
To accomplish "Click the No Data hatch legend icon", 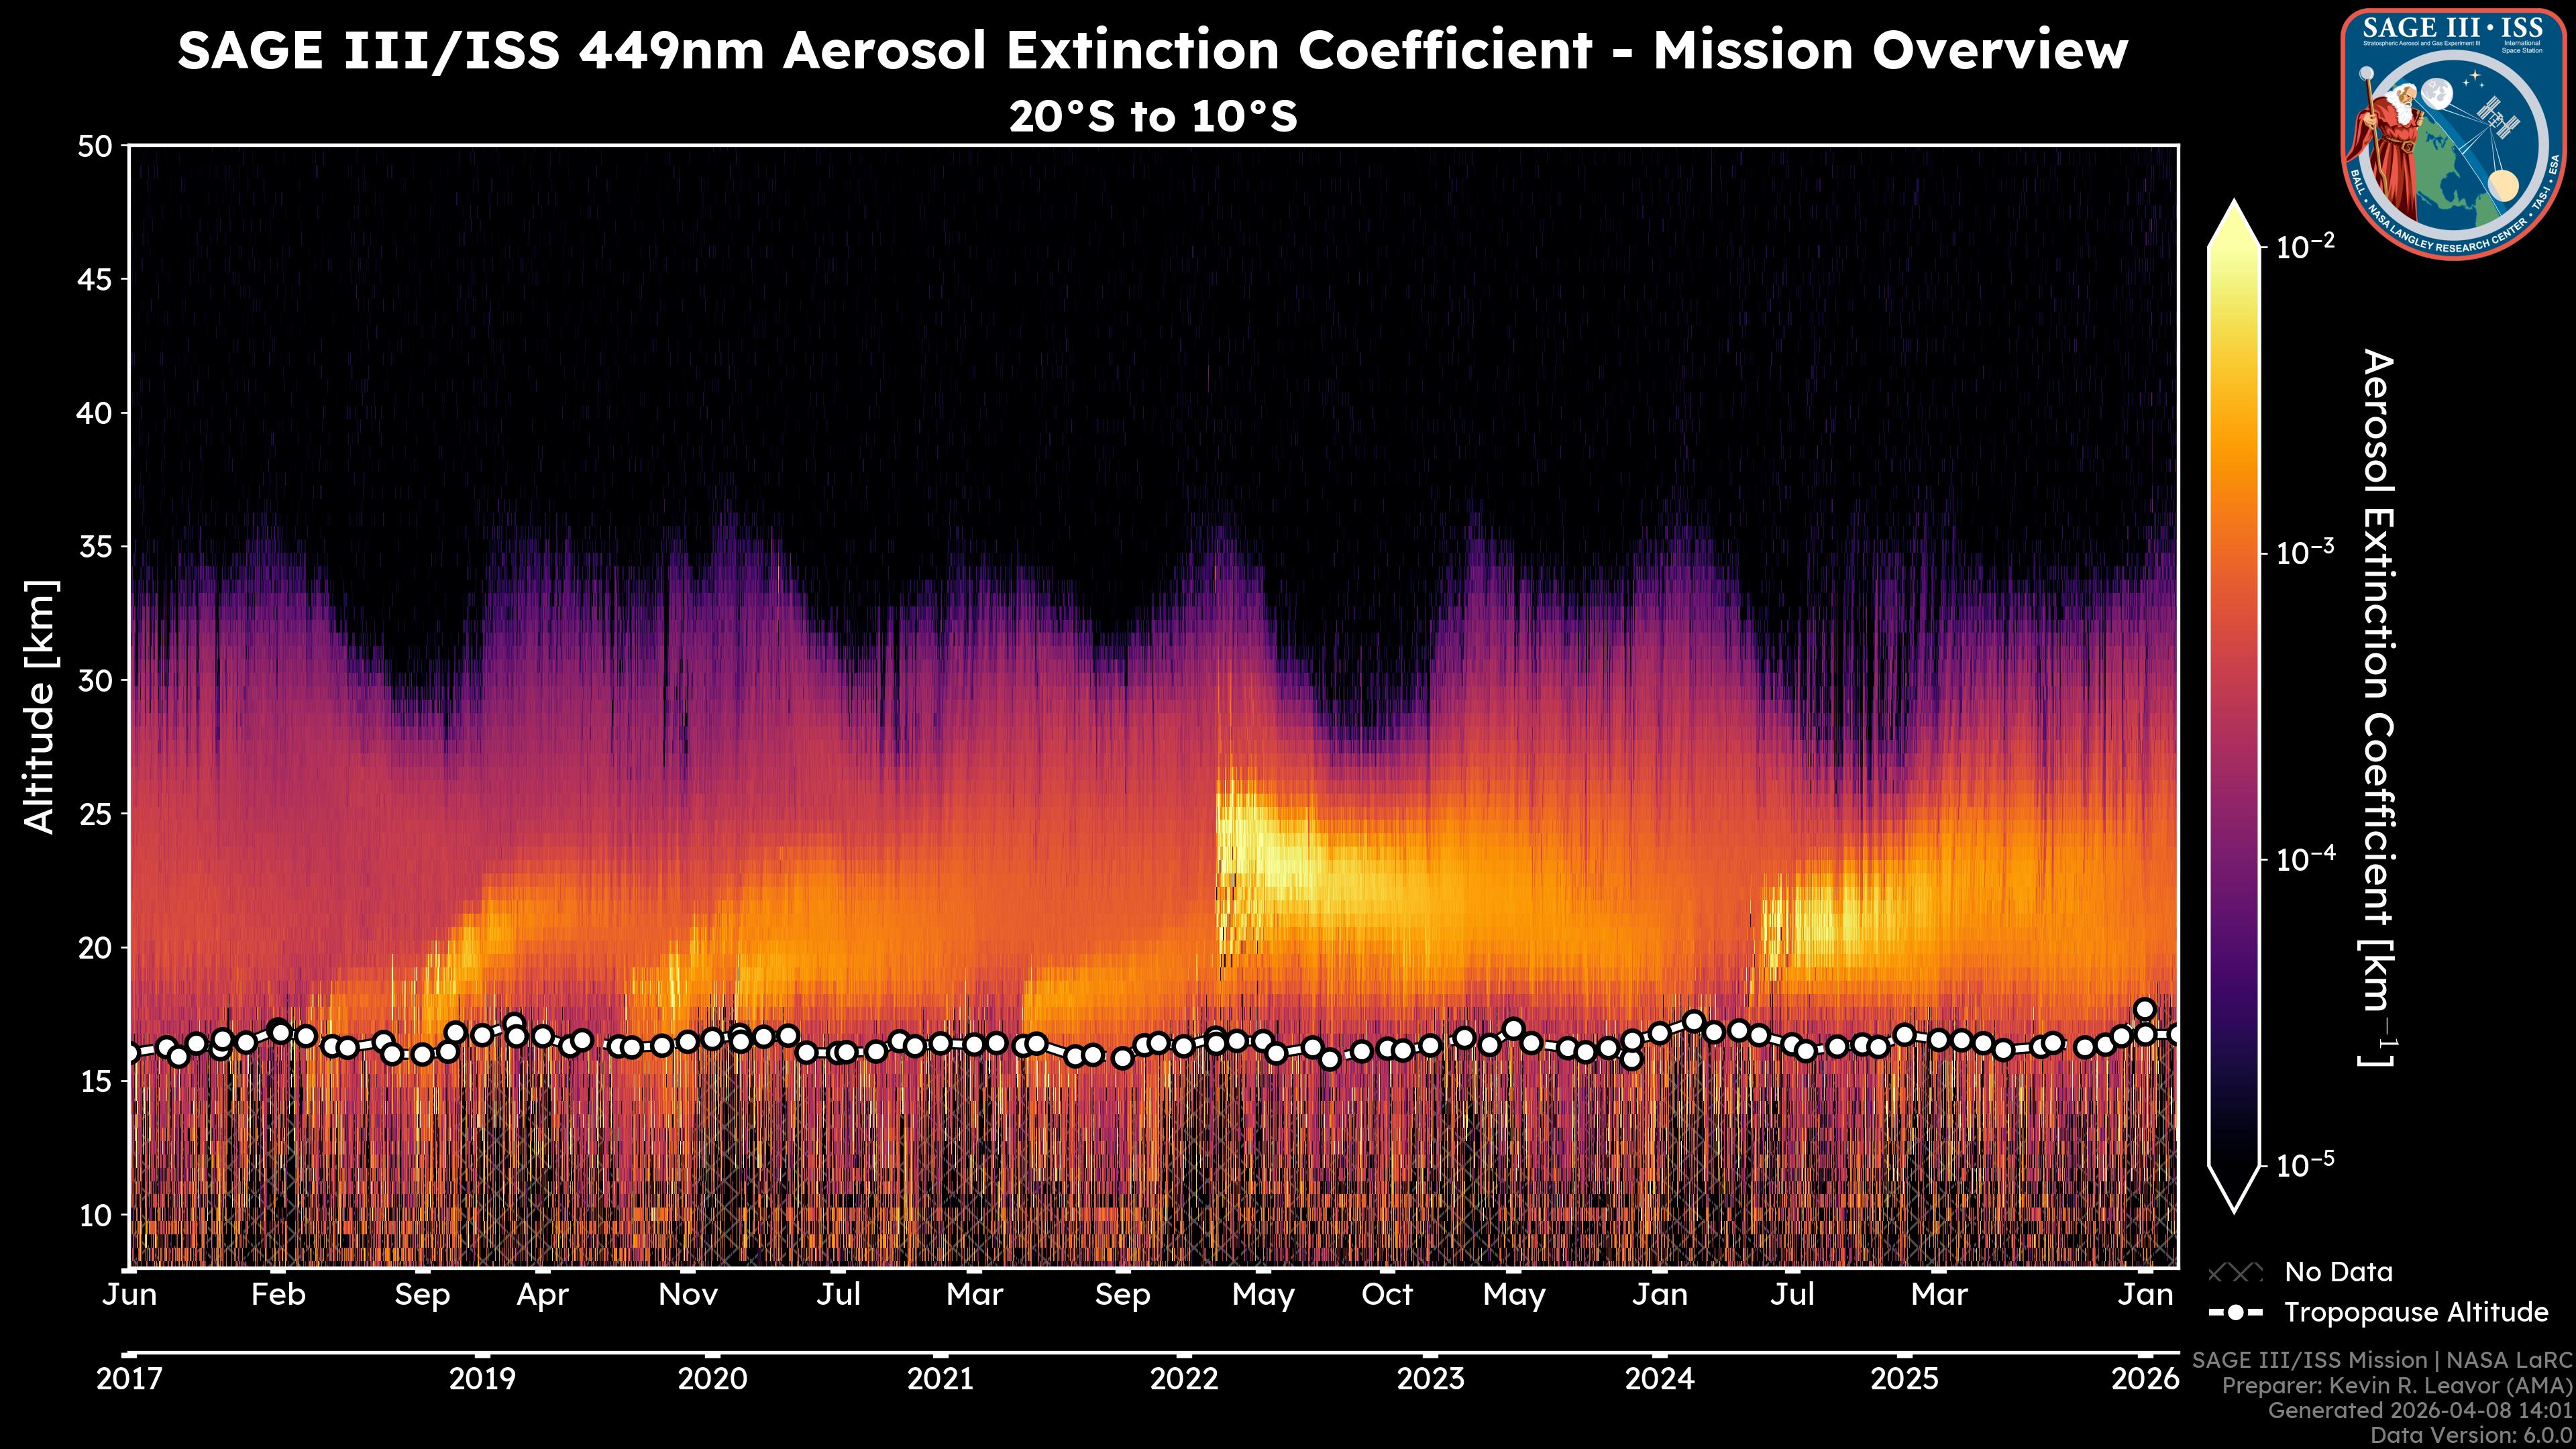I will tap(2235, 1273).
